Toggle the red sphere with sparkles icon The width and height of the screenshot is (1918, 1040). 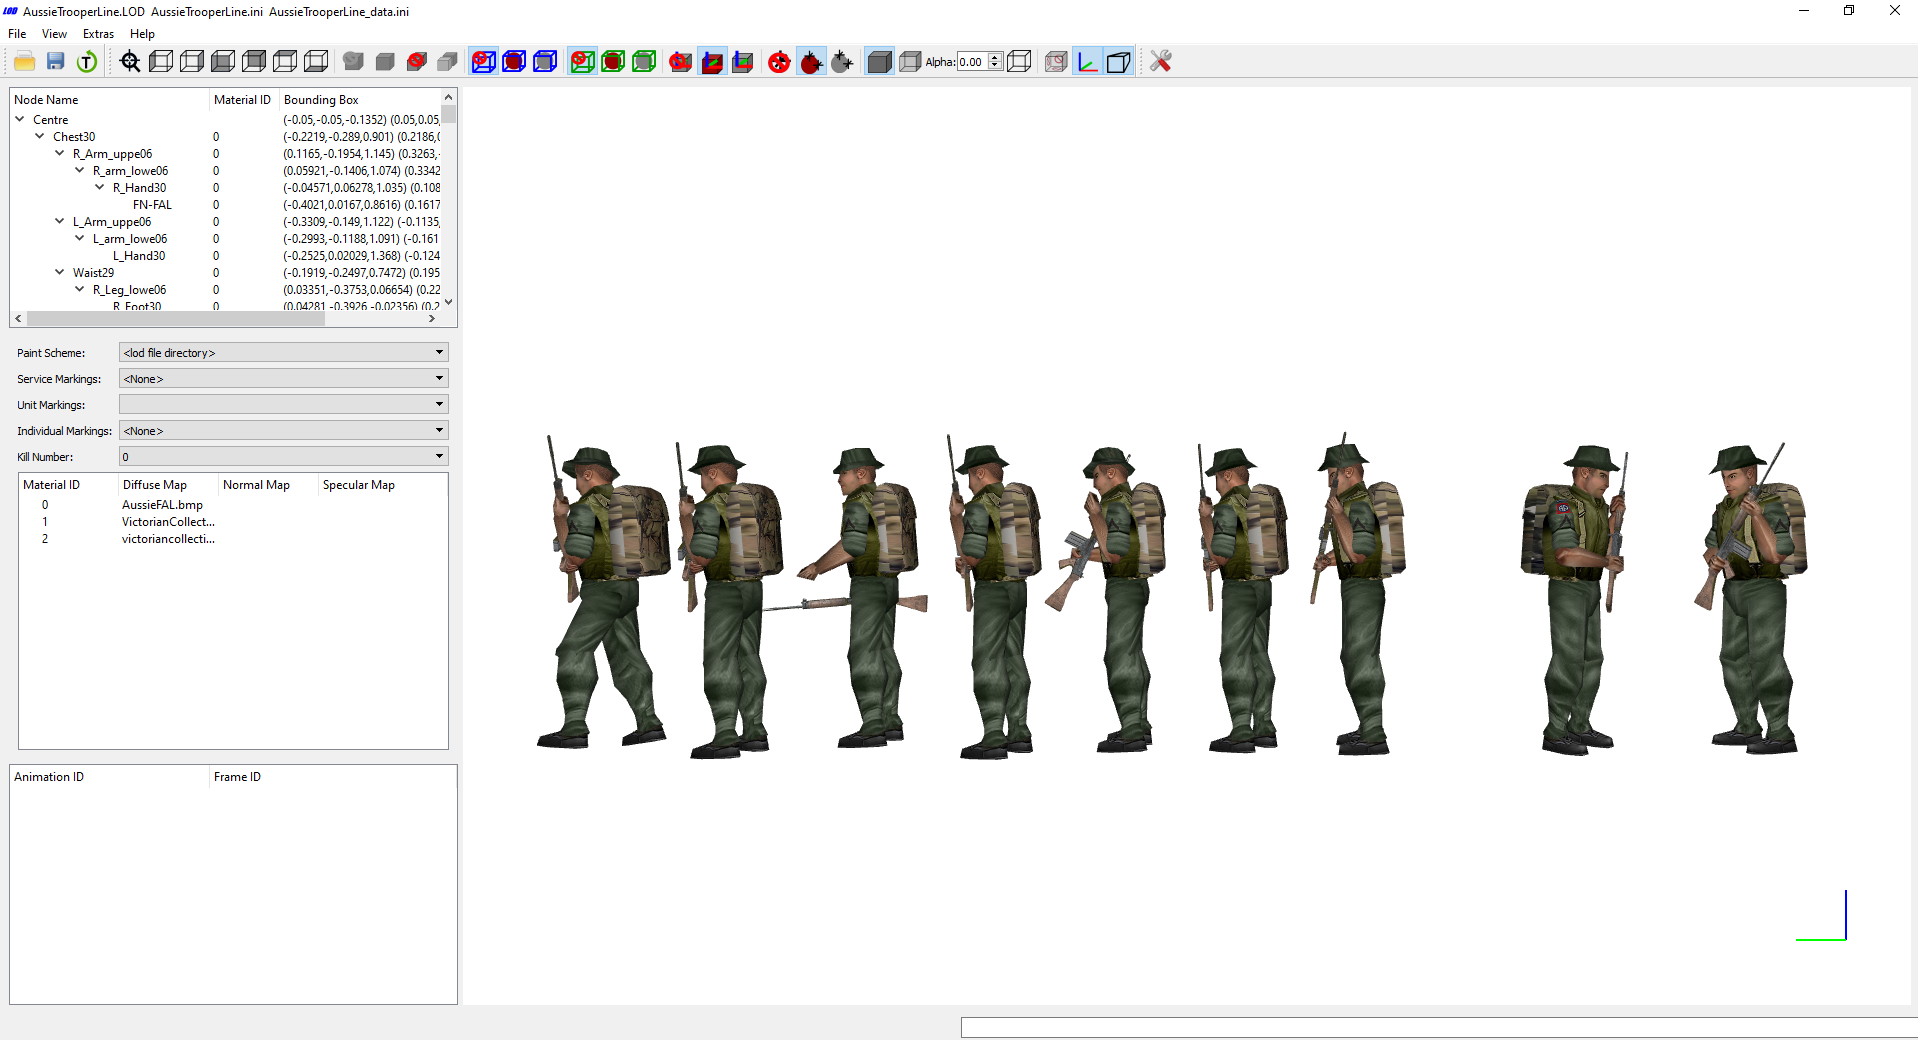point(811,62)
